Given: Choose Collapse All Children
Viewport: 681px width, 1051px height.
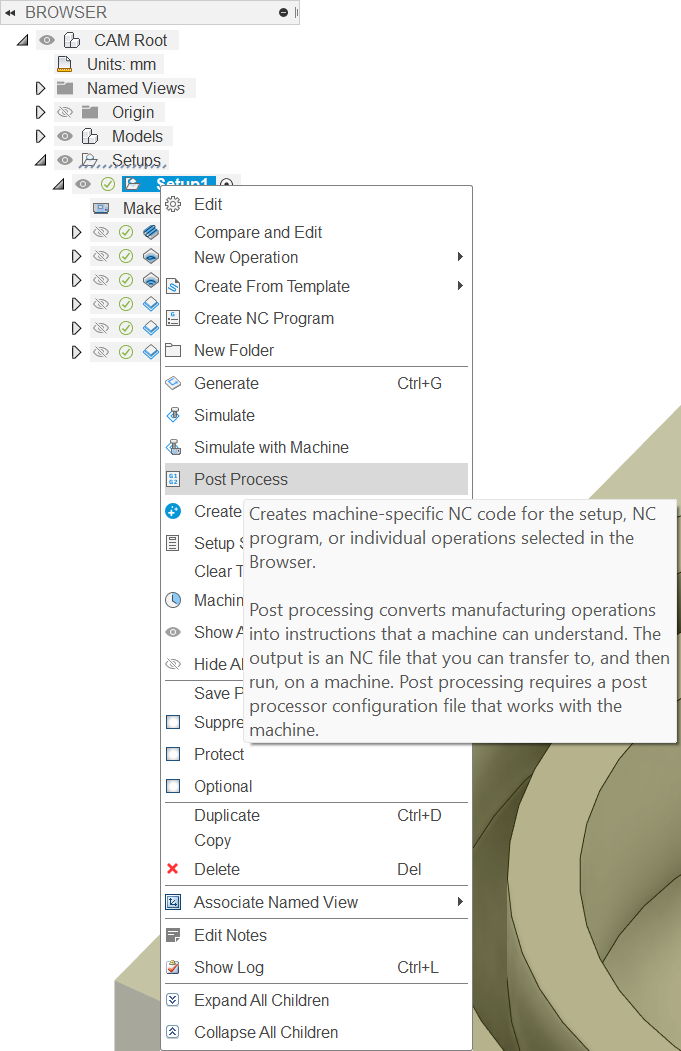Looking at the screenshot, I should [266, 1032].
